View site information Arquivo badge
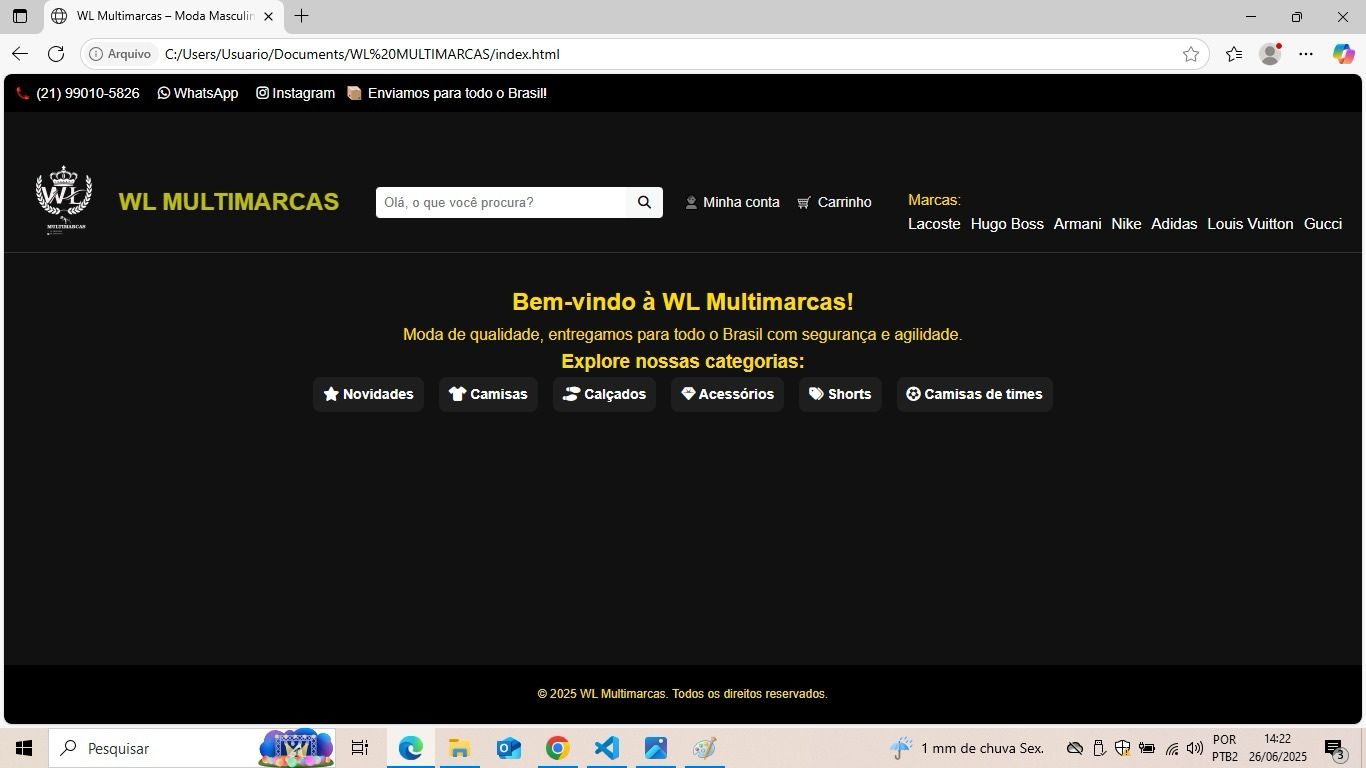The image size is (1366, 768). (x=120, y=54)
